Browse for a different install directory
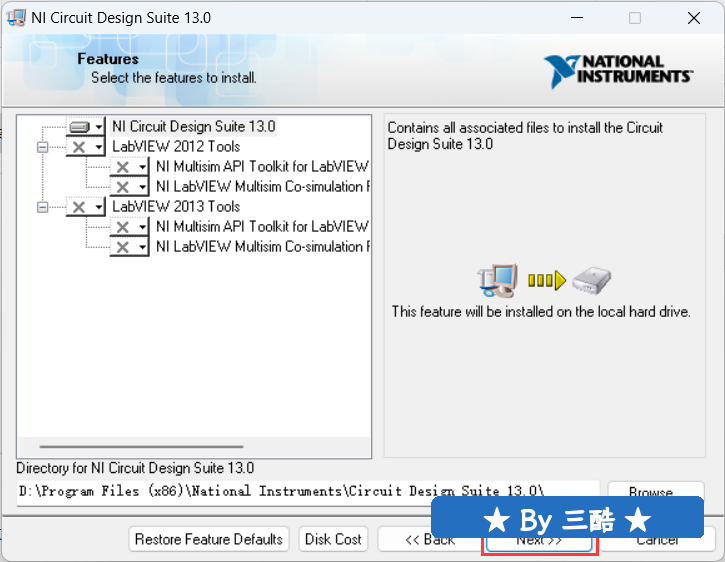This screenshot has width=725, height=562. point(656,491)
